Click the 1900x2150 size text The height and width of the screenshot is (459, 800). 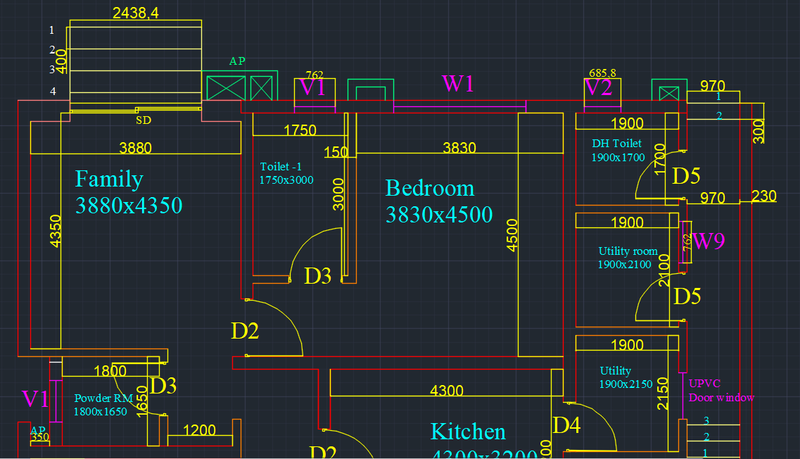[626, 385]
